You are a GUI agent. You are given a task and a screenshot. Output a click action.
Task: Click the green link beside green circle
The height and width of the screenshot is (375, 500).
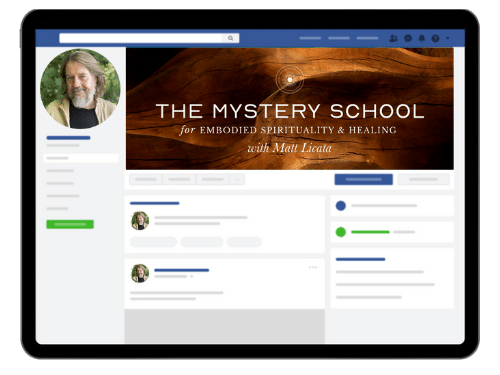coord(370,232)
